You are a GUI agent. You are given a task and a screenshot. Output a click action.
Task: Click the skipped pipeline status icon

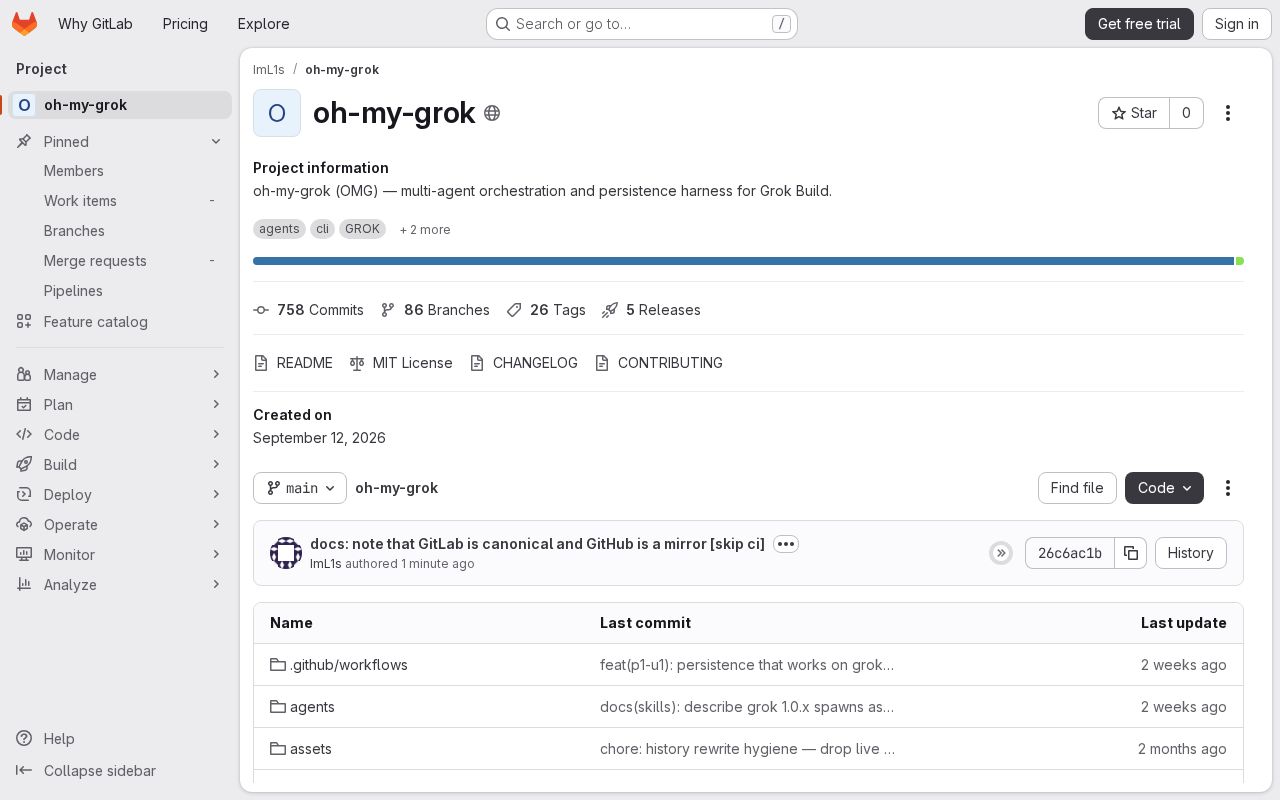1001,553
